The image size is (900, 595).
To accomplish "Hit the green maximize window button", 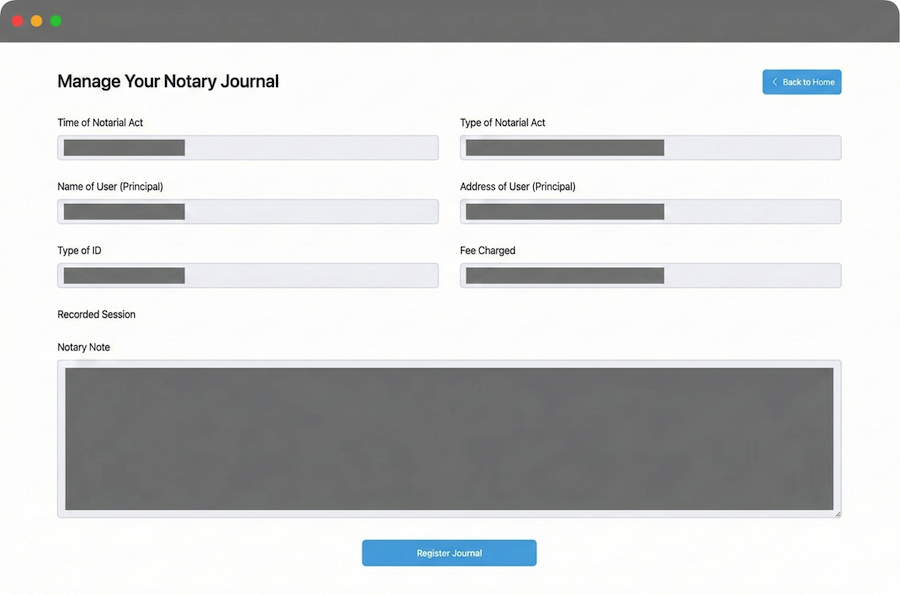I will (x=56, y=20).
